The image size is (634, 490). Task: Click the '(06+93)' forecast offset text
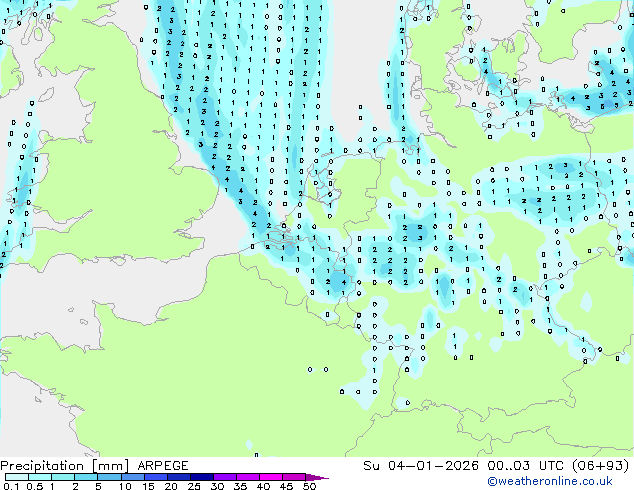601,466
